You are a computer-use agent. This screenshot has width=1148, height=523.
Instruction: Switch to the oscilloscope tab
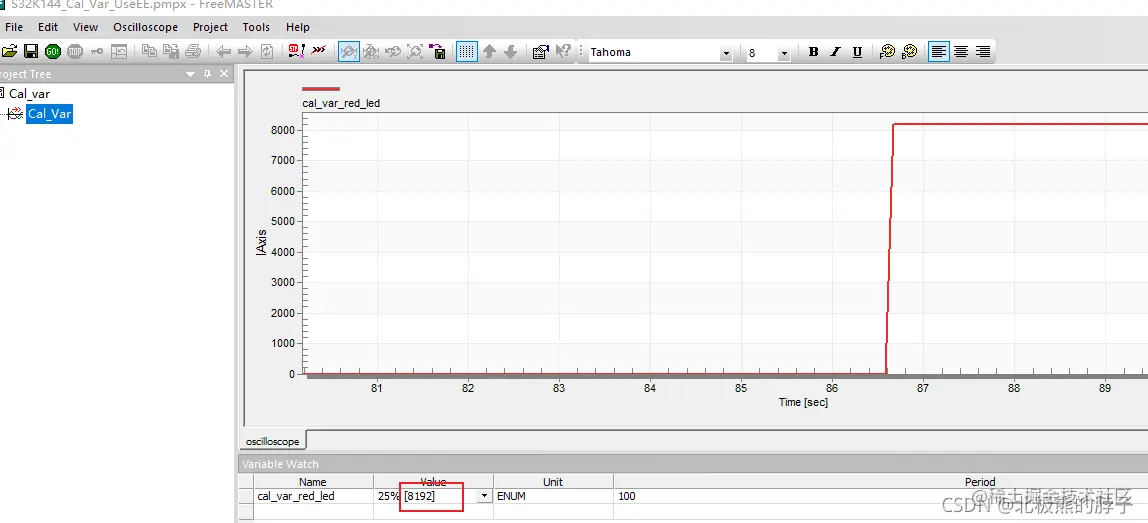(273, 442)
